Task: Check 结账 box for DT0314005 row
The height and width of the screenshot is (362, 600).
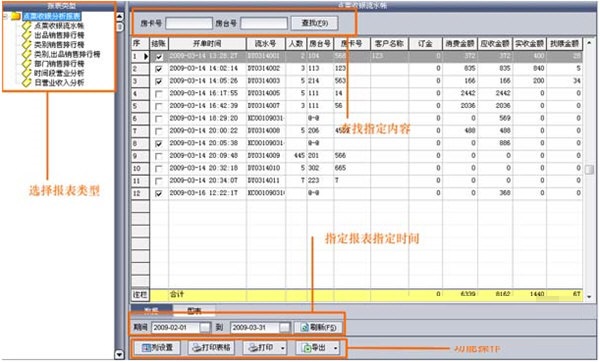Action: pyautogui.click(x=159, y=94)
